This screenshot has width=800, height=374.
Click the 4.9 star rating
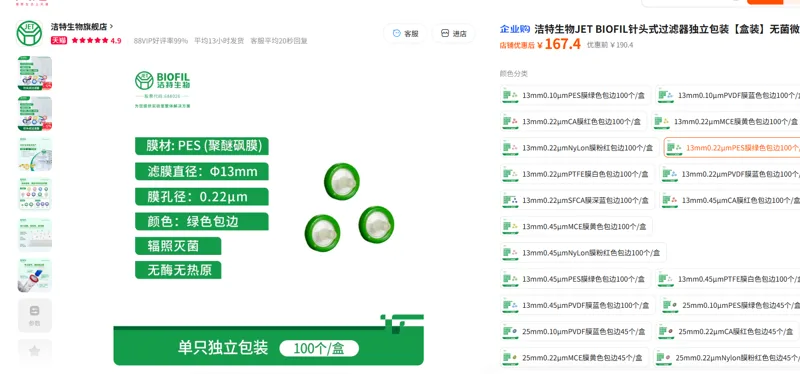96,40
